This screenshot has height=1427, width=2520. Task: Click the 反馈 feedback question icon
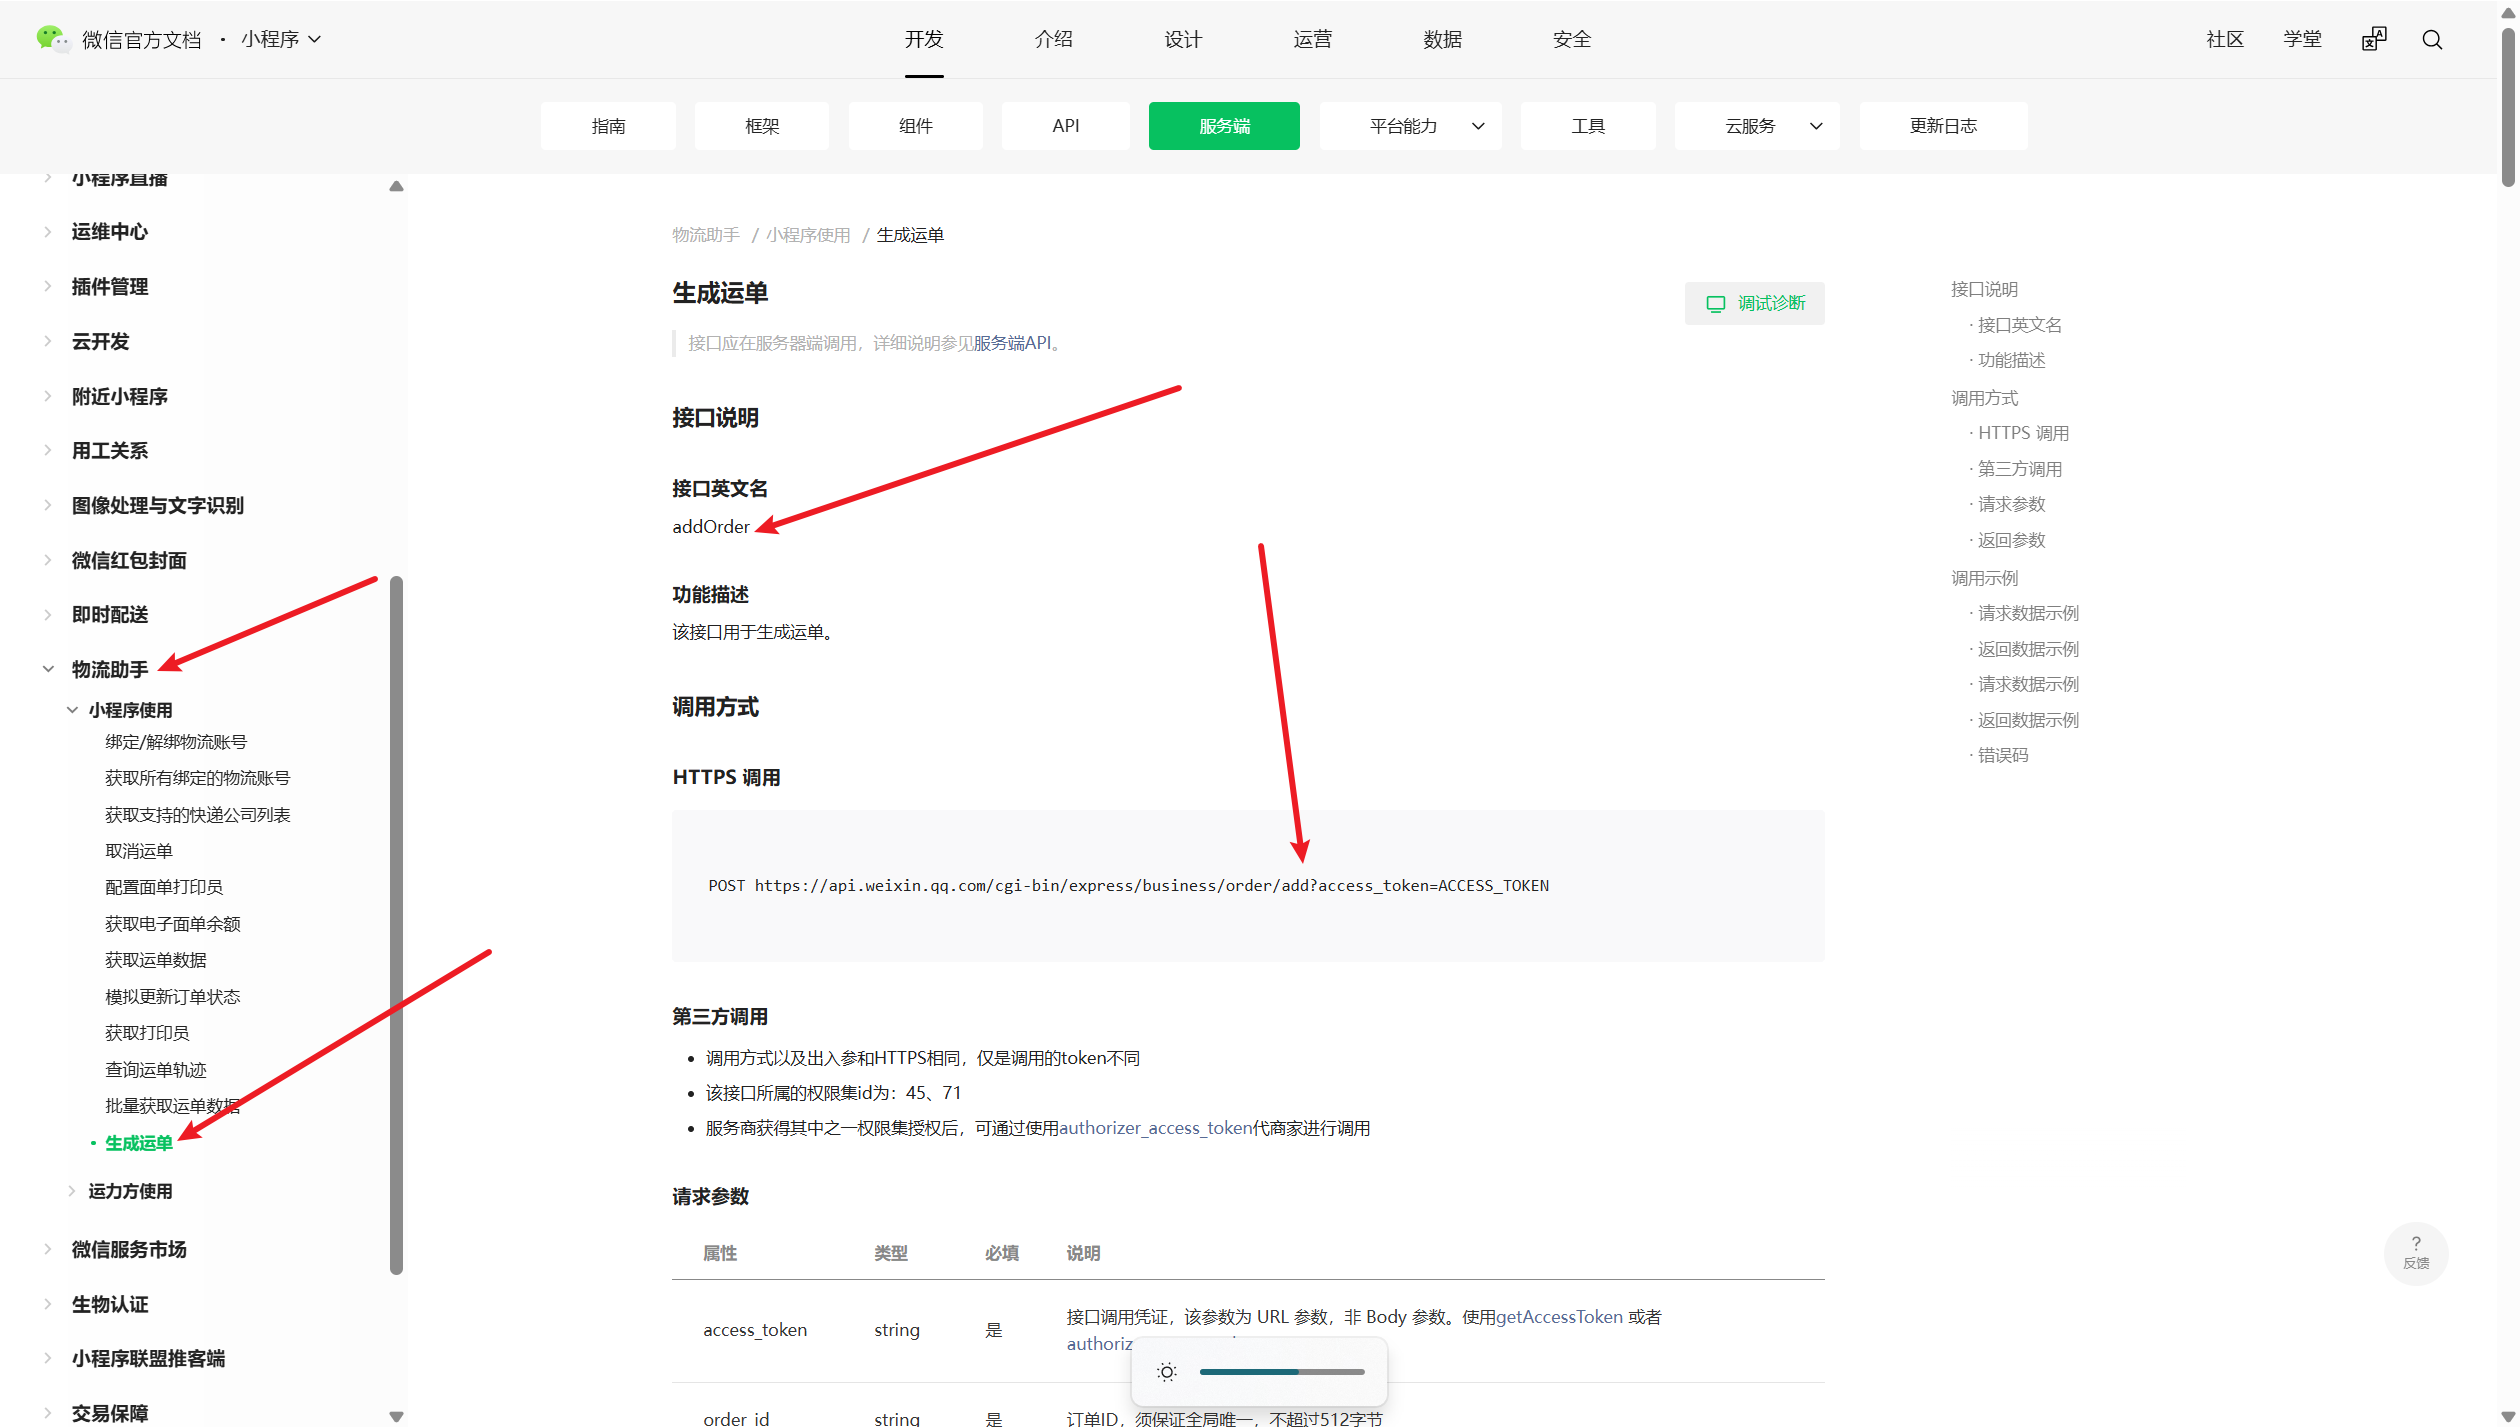pos(2415,1251)
